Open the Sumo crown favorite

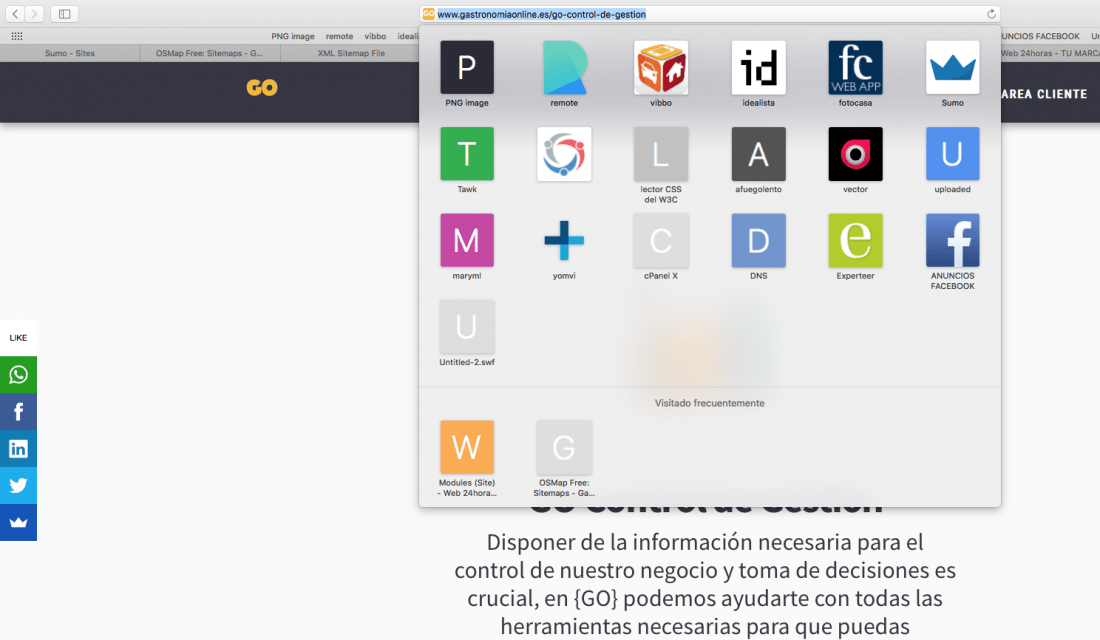pyautogui.click(x=952, y=67)
